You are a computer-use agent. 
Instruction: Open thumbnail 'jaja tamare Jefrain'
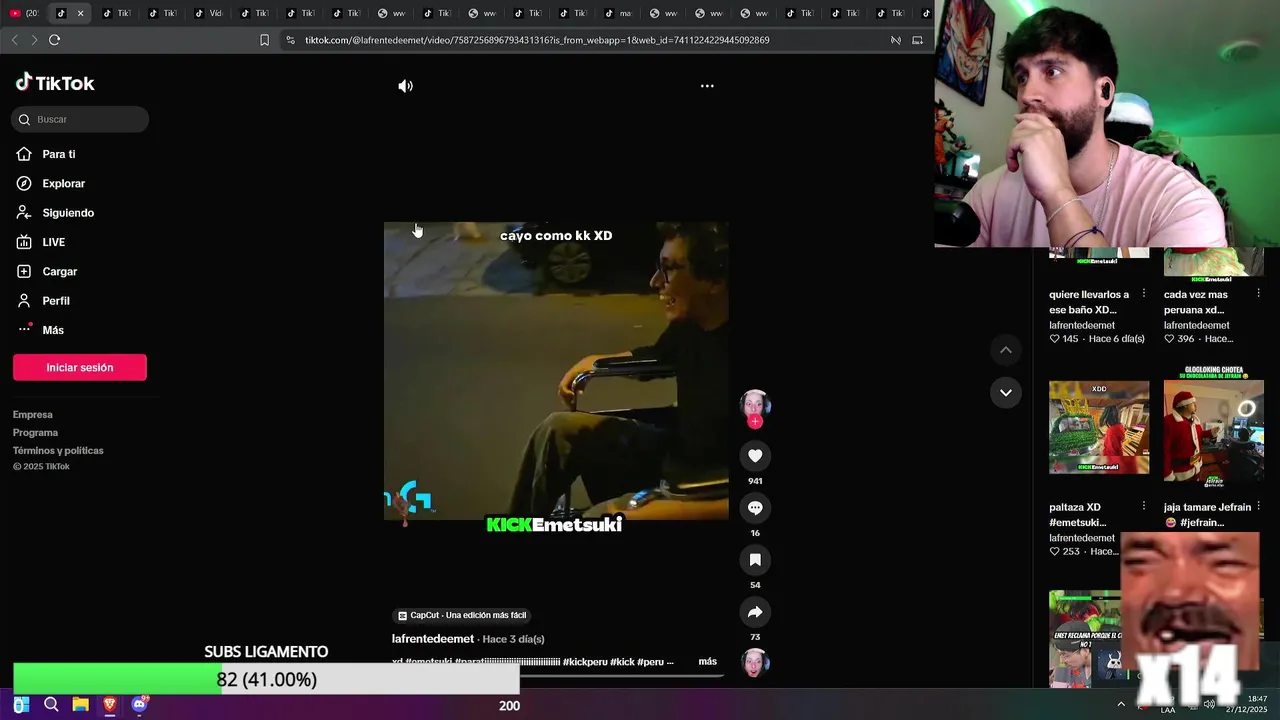(1214, 427)
